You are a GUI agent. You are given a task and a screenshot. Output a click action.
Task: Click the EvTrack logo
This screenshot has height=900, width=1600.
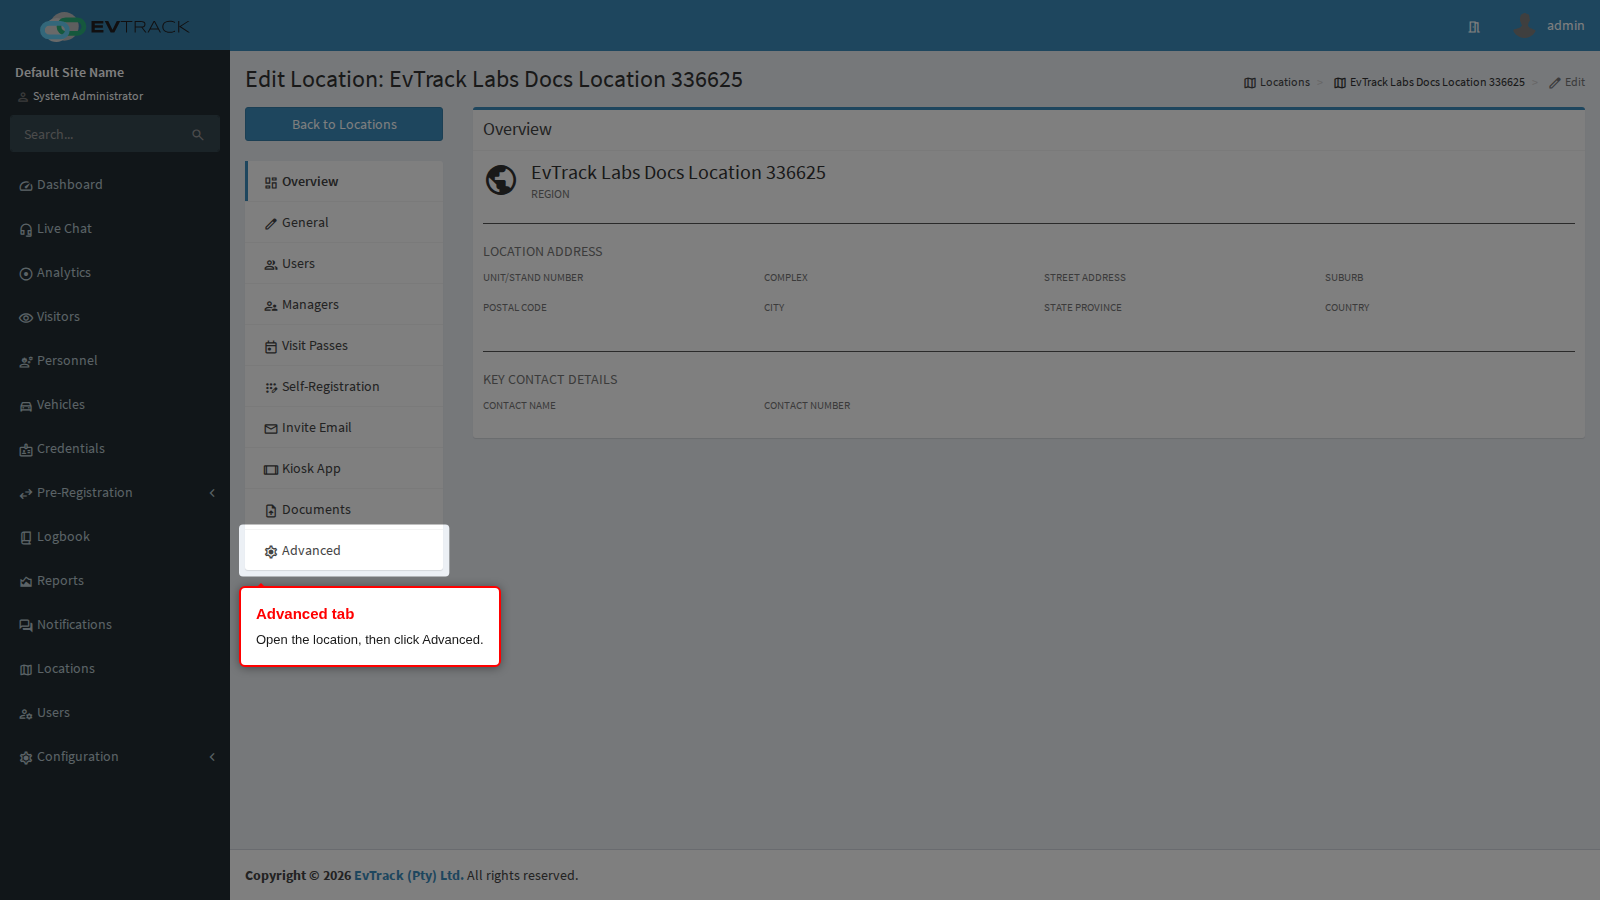click(x=115, y=26)
